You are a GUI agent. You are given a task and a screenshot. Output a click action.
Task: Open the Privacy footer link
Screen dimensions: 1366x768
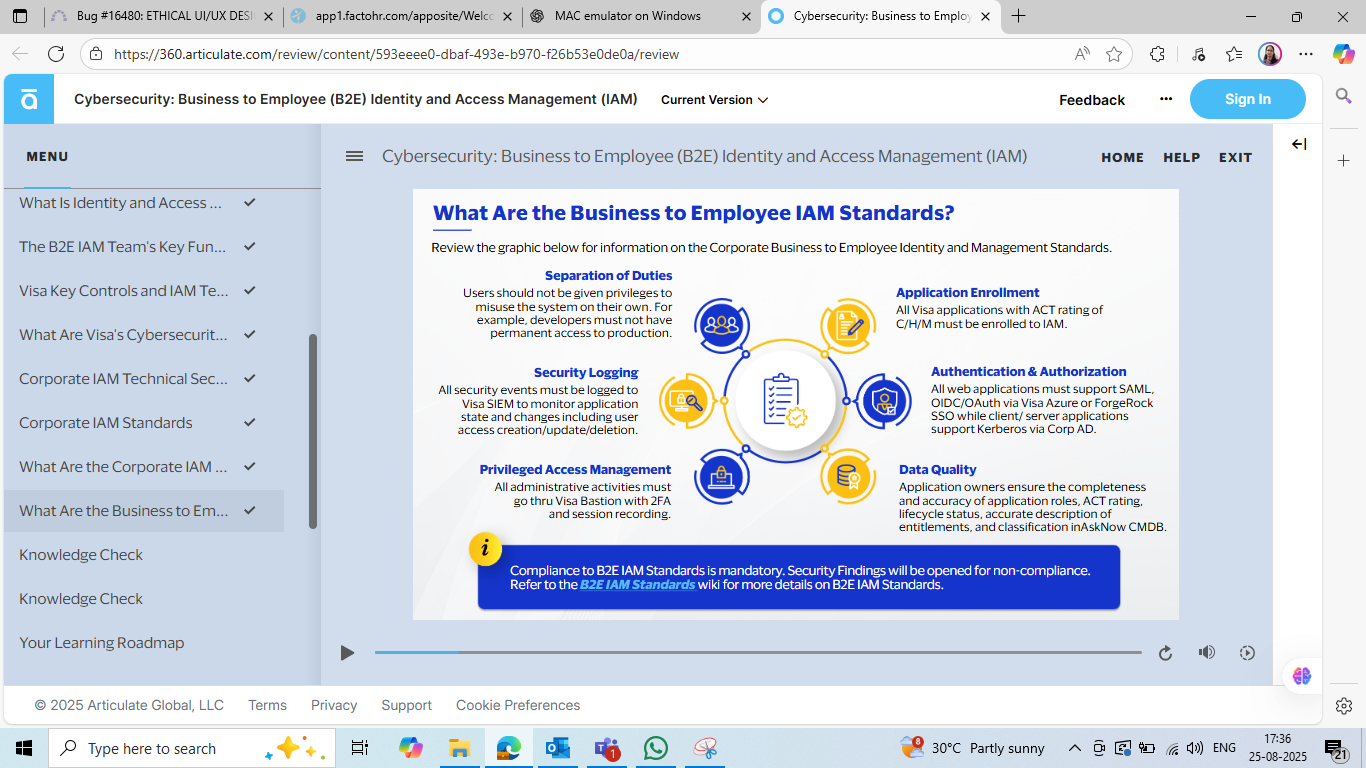[334, 705]
